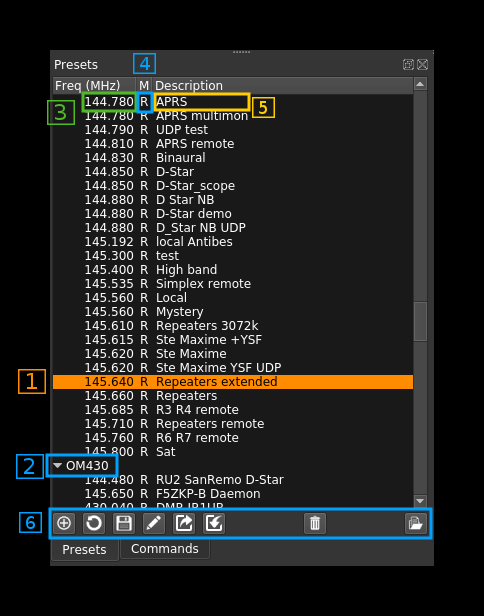Select the RU2 SanRemo D-Star preset
Viewport: 484px width, 616px height.
click(233, 480)
